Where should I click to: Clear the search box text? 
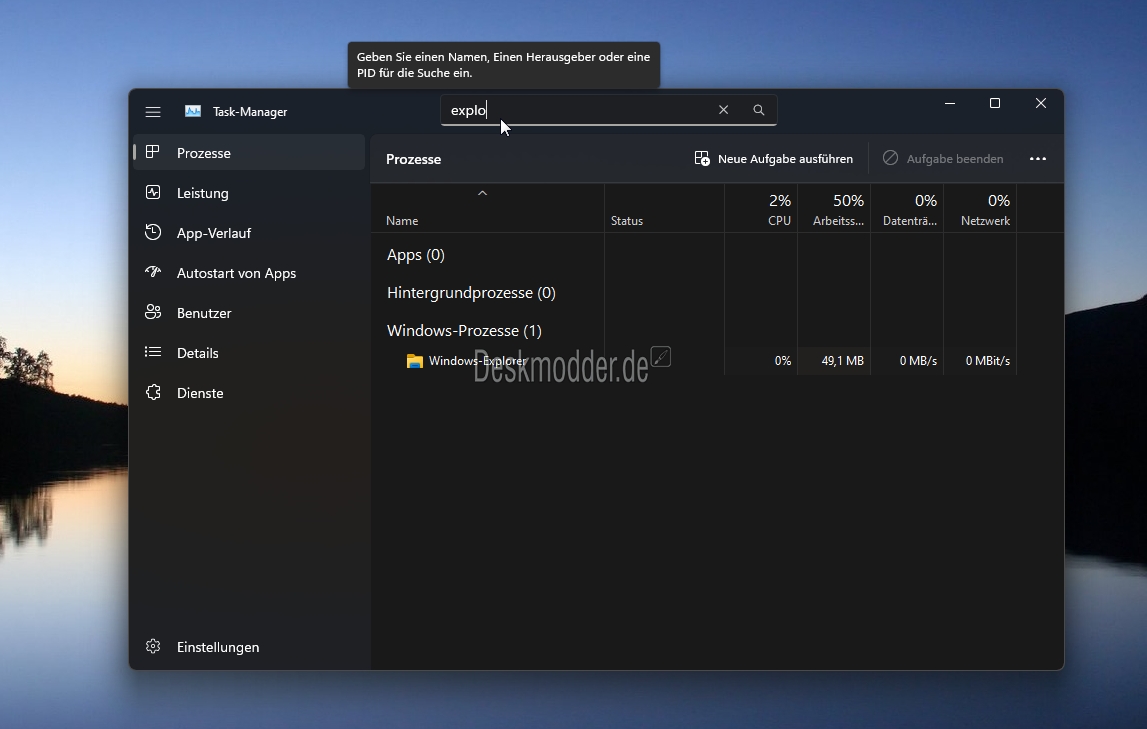coord(723,110)
